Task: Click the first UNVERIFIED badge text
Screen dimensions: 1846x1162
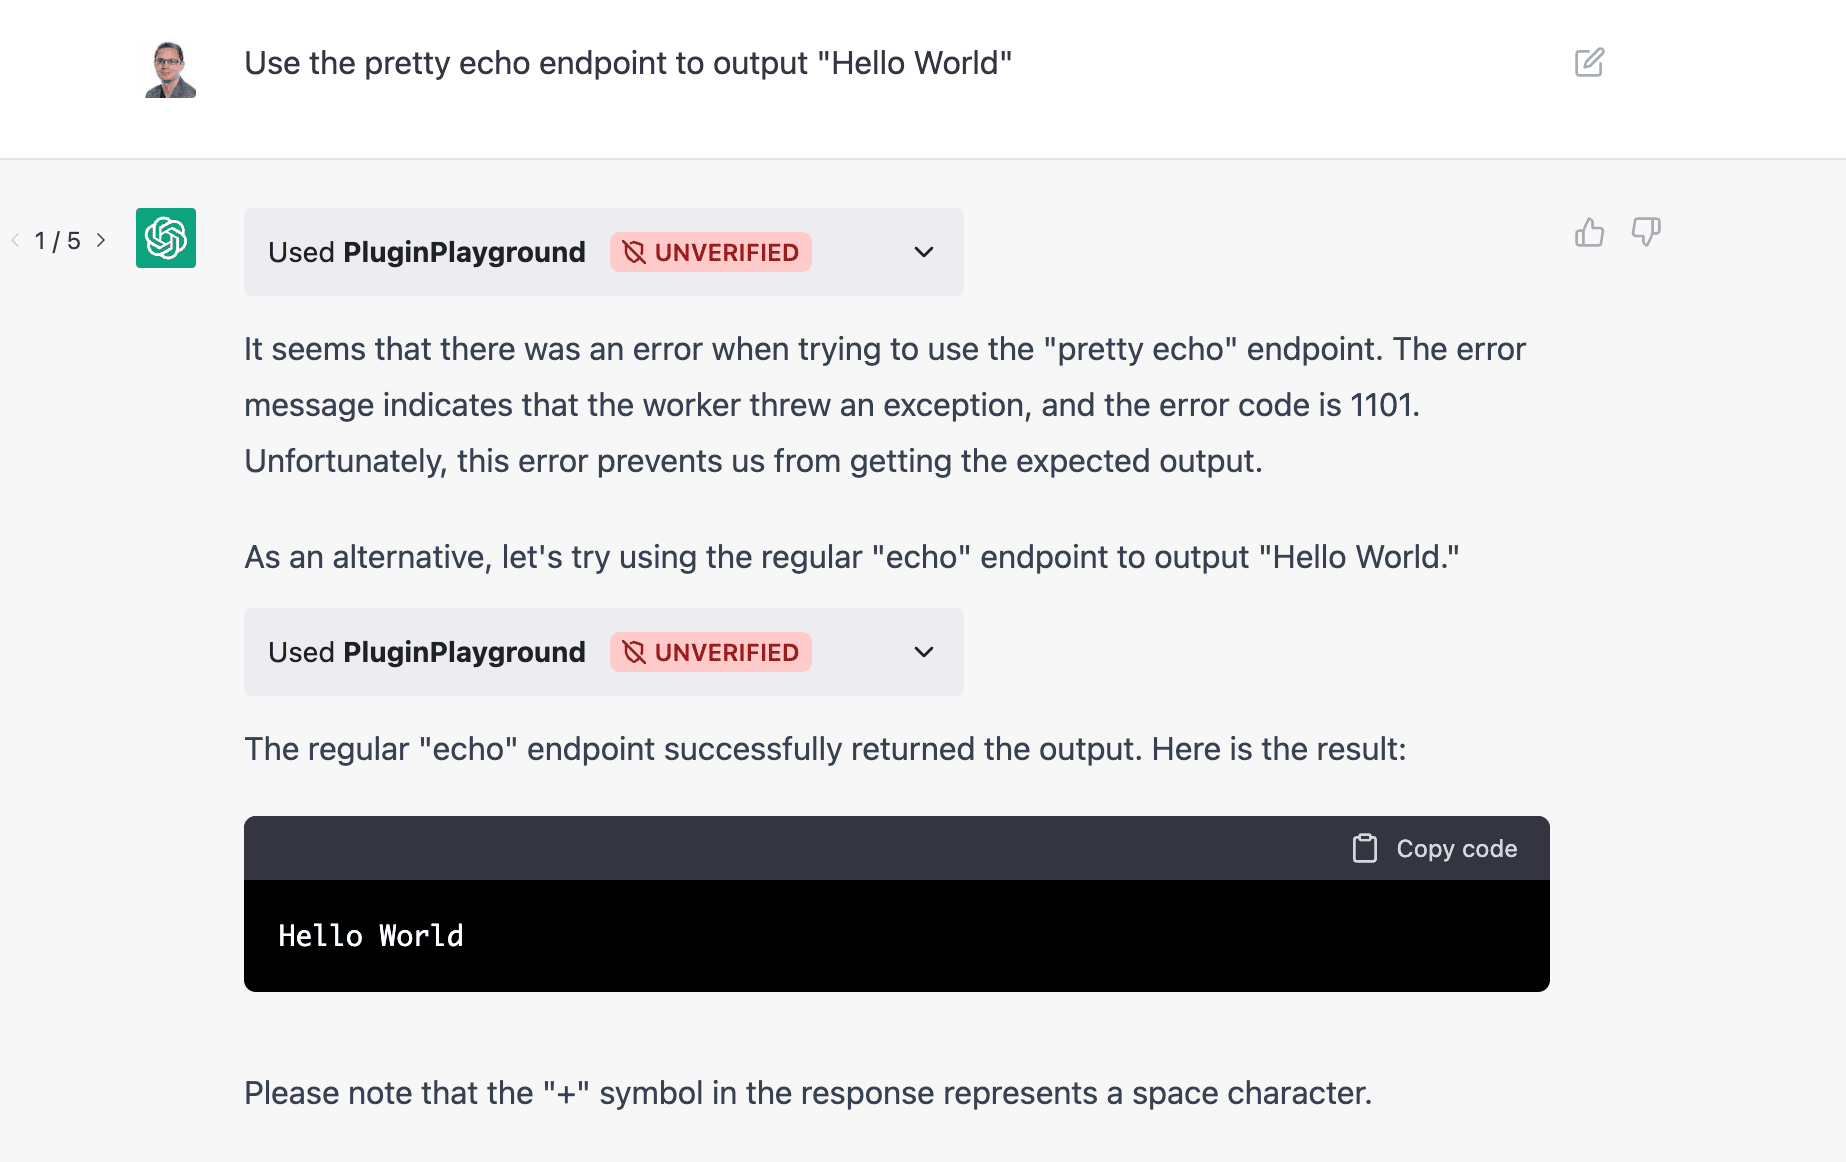Action: [x=726, y=252]
